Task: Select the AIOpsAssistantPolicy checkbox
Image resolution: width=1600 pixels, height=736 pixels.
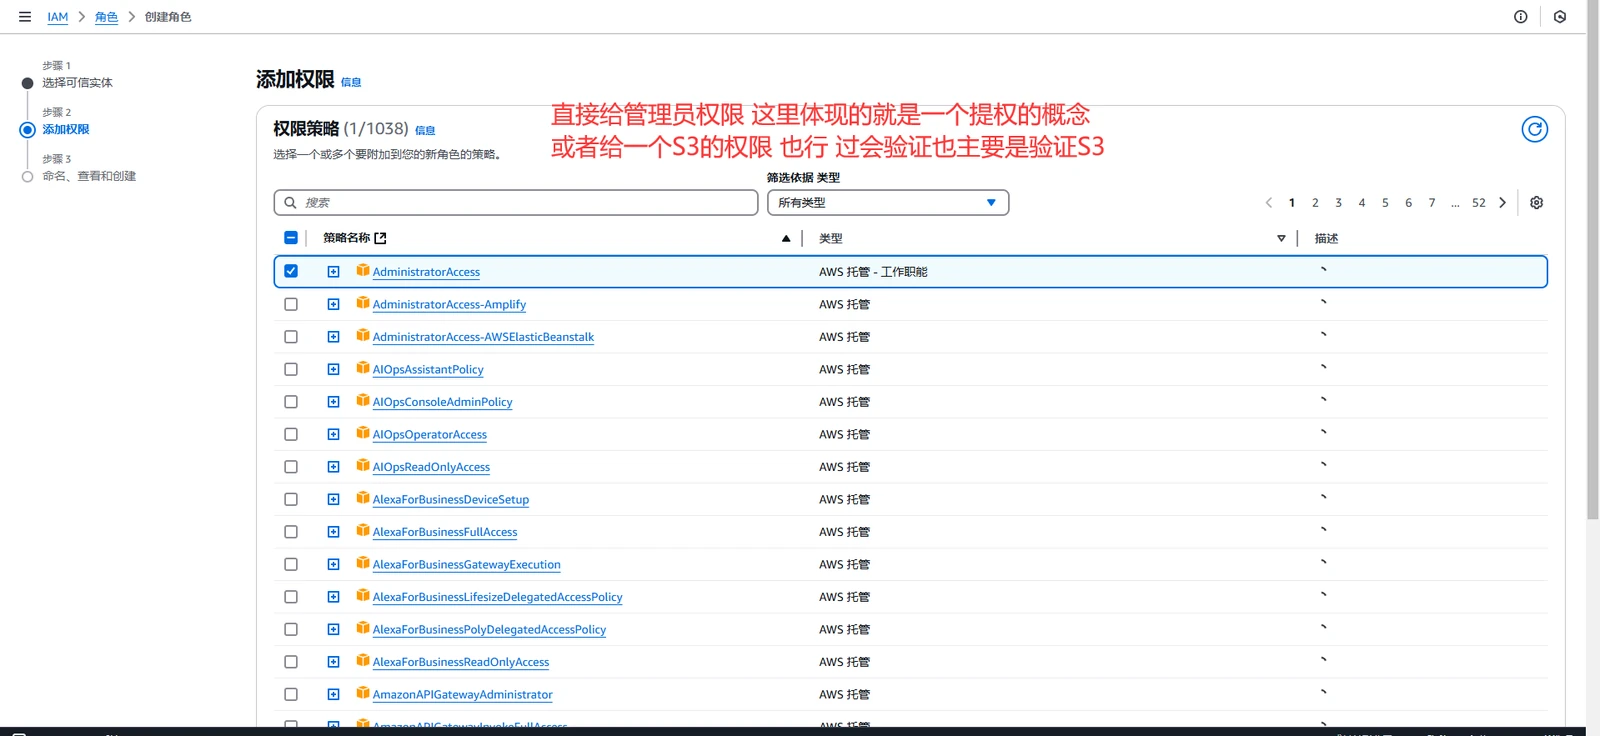Action: point(291,369)
